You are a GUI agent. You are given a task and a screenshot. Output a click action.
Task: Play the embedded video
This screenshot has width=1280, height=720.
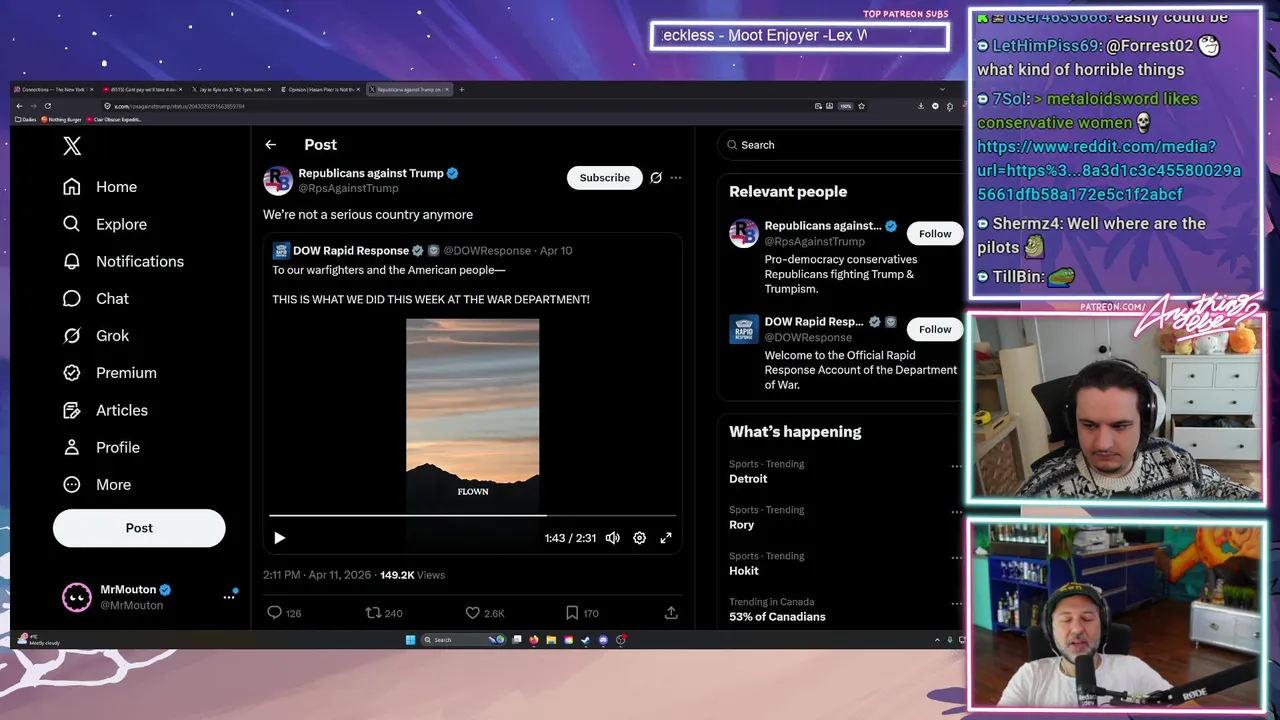tap(279, 538)
